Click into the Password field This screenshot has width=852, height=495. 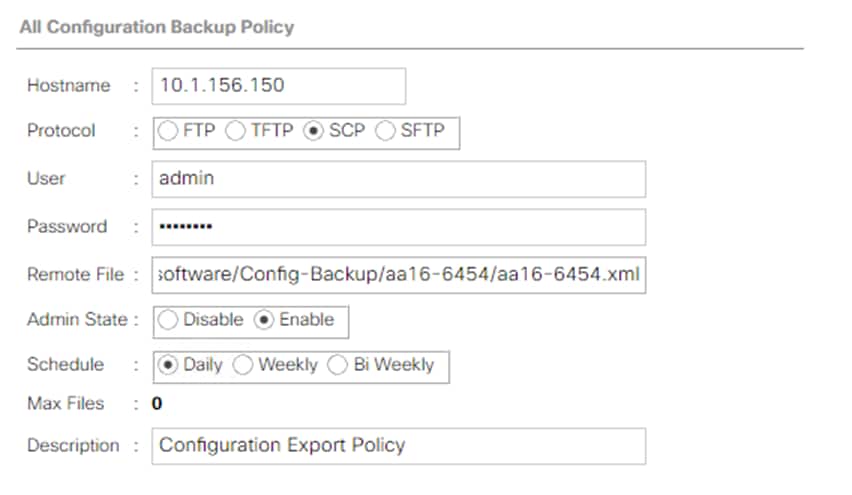point(398,227)
